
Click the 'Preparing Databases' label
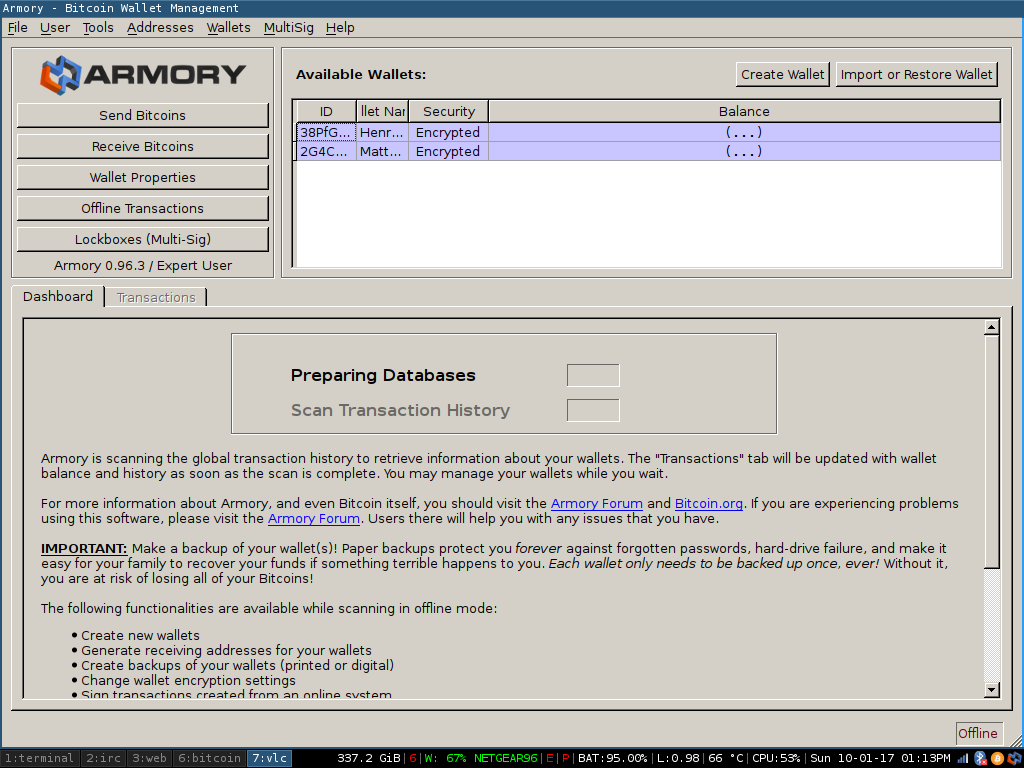(x=383, y=376)
